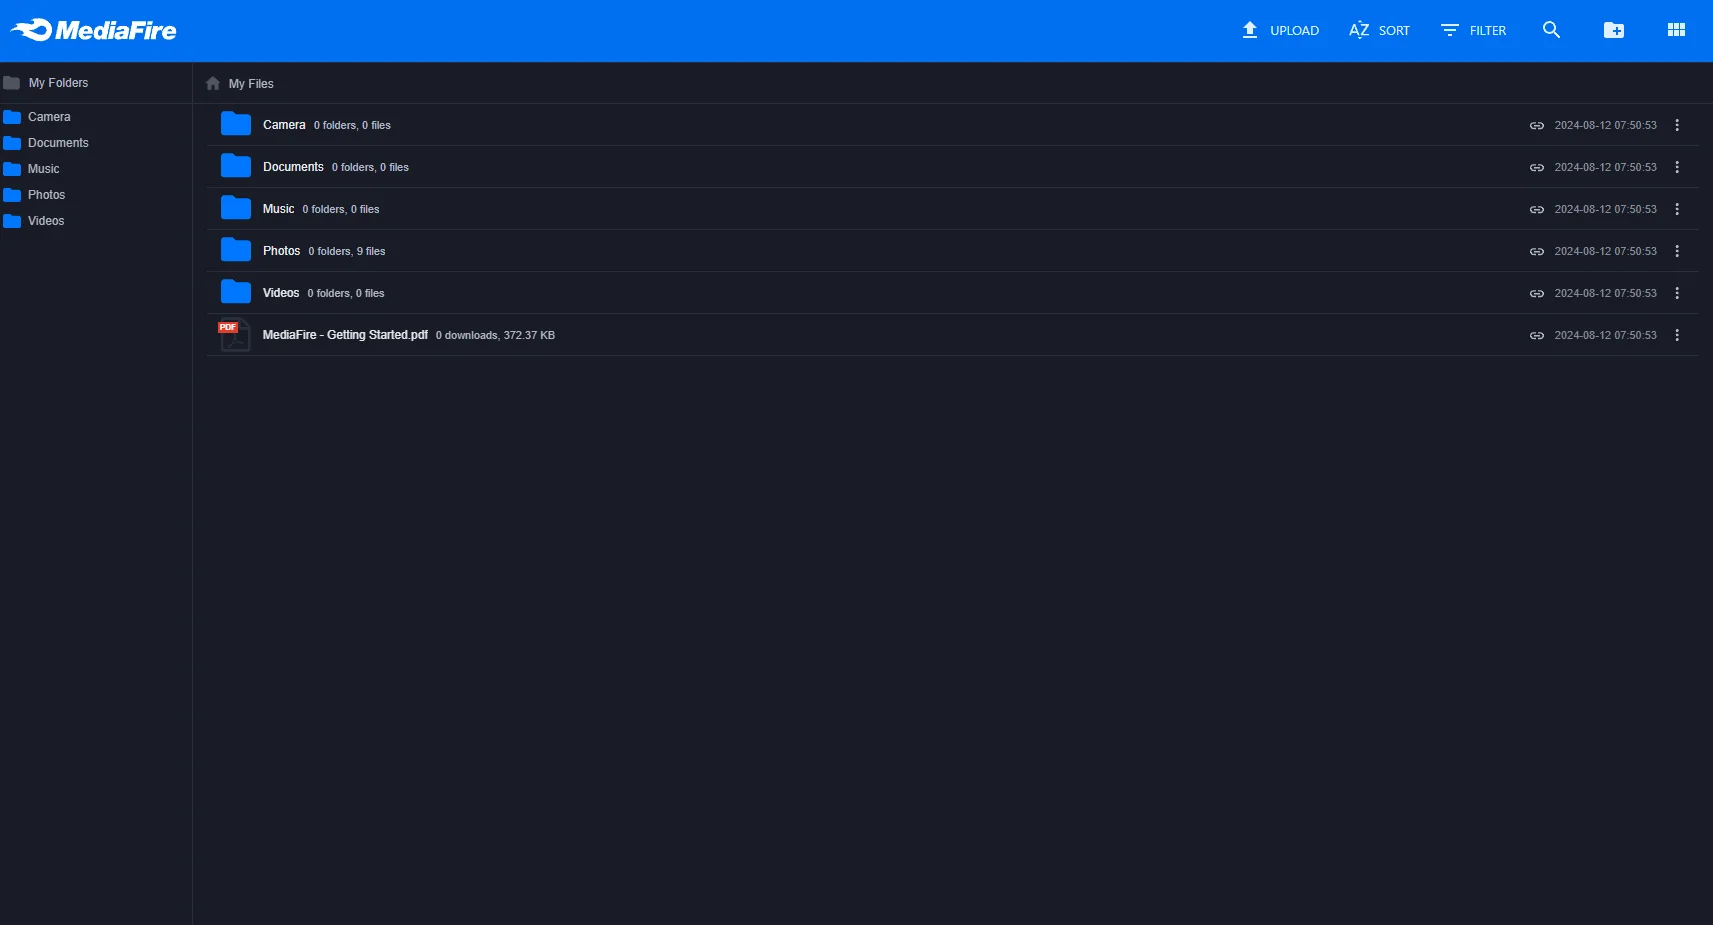Viewport: 1713px width, 925px height.
Task: Click the new folder icon
Action: tap(1614, 30)
